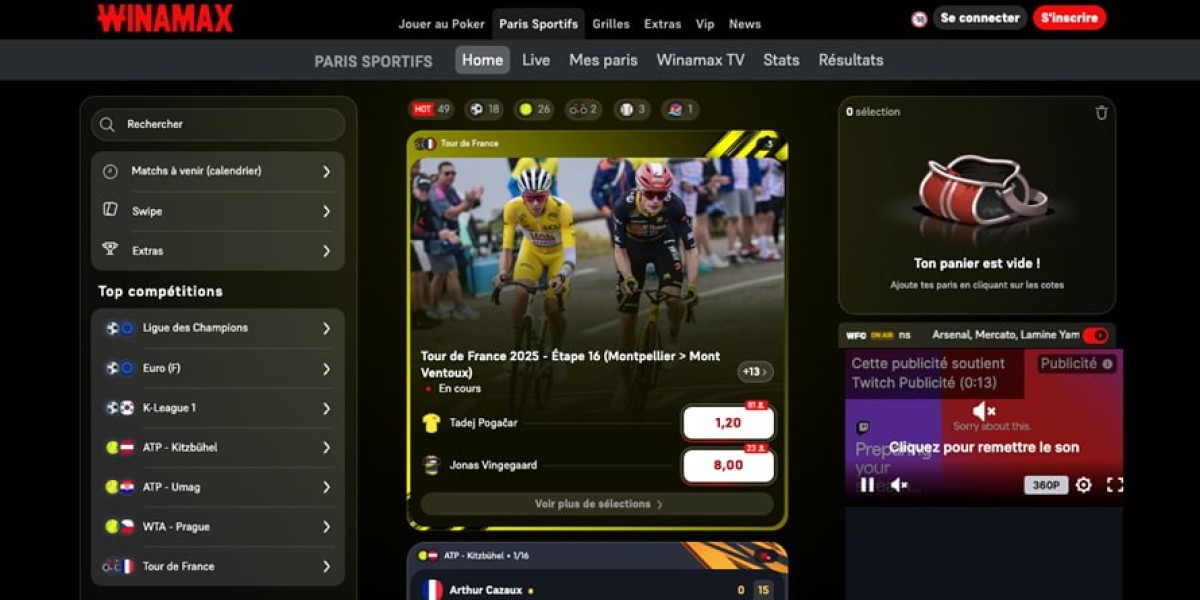Click the Winamax logo
1200x600 pixels.
pos(165,18)
